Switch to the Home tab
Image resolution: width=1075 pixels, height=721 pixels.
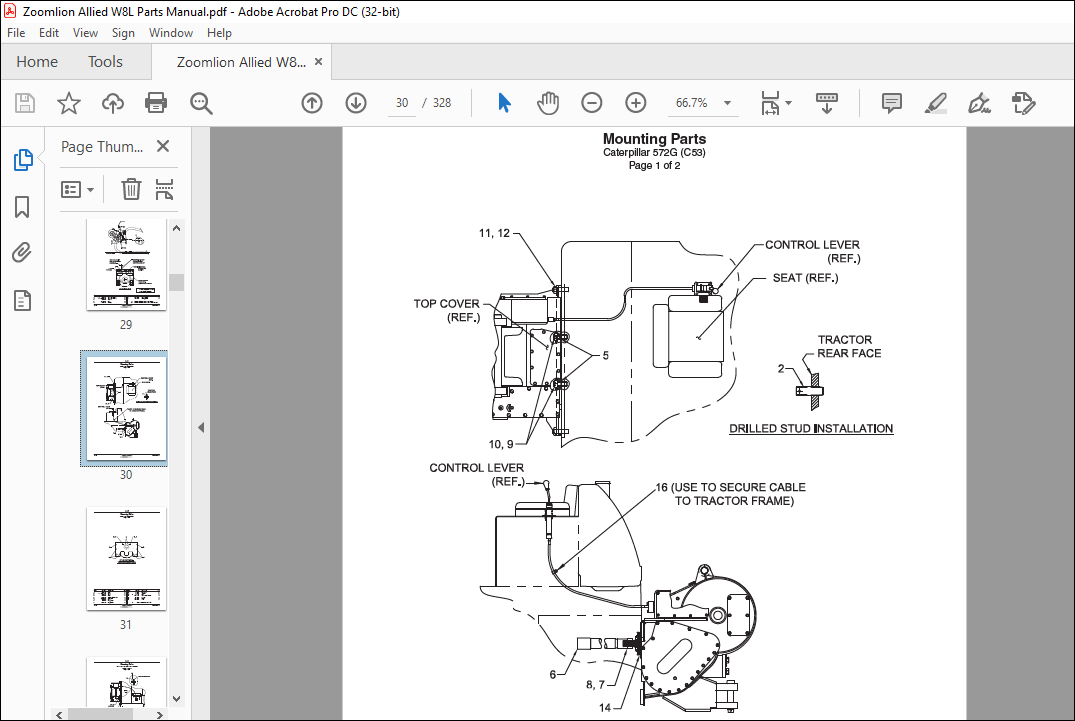[37, 62]
